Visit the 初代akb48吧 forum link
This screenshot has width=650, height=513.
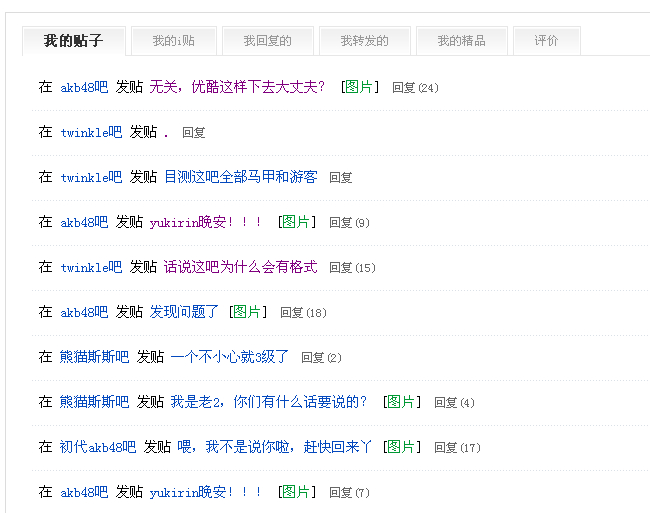pos(98,447)
